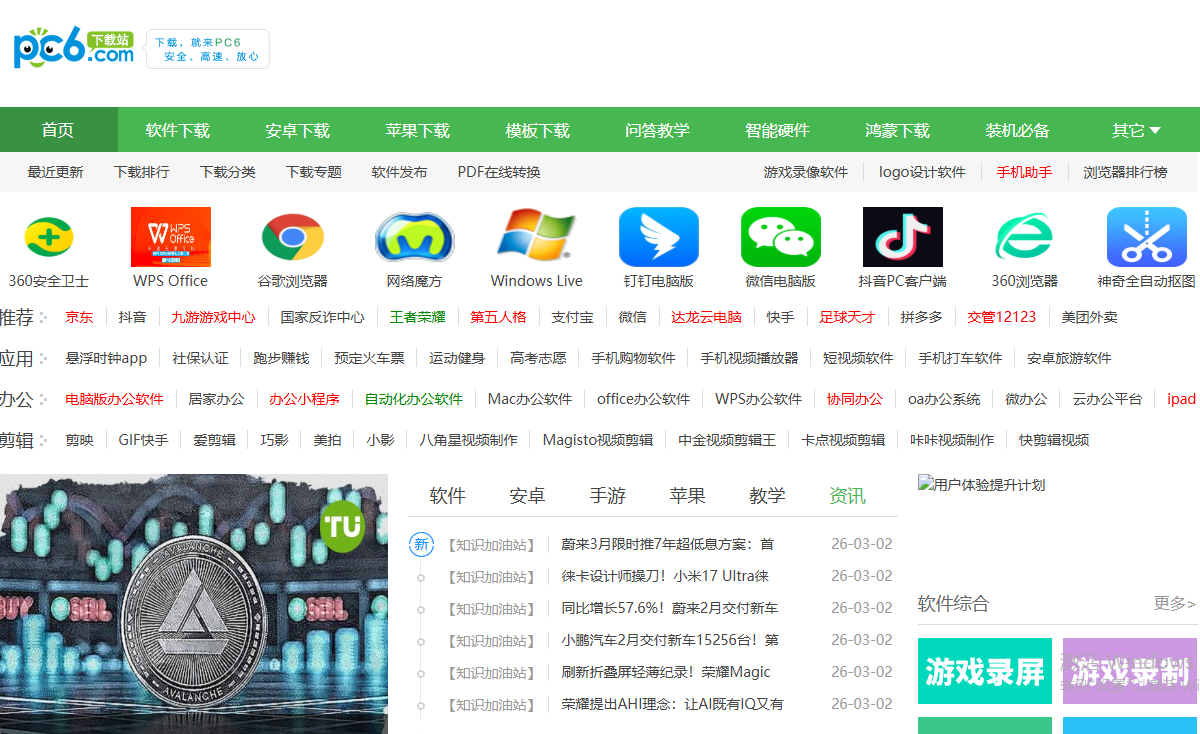Image resolution: width=1200 pixels, height=734 pixels.
Task: Open the 360安全卫士 app icon
Action: pyautogui.click(x=49, y=237)
